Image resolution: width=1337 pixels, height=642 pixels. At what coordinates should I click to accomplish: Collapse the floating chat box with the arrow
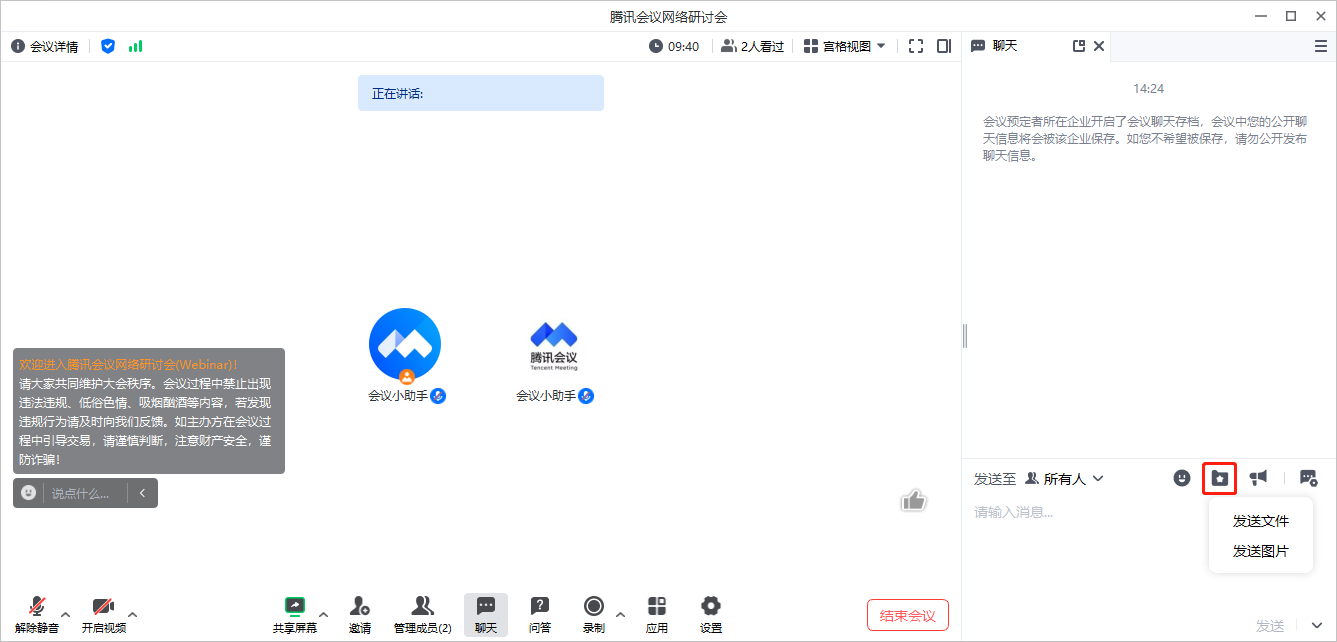click(x=142, y=493)
